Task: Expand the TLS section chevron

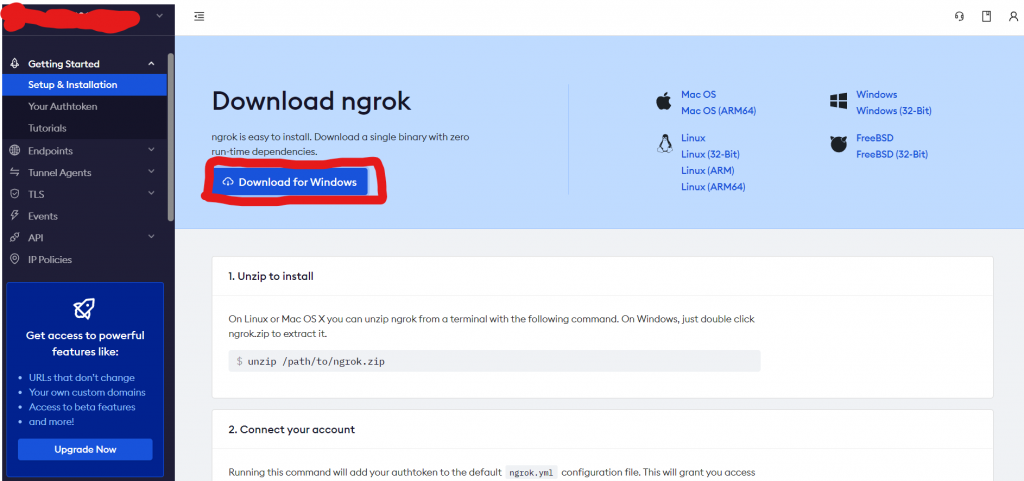Action: pos(152,193)
